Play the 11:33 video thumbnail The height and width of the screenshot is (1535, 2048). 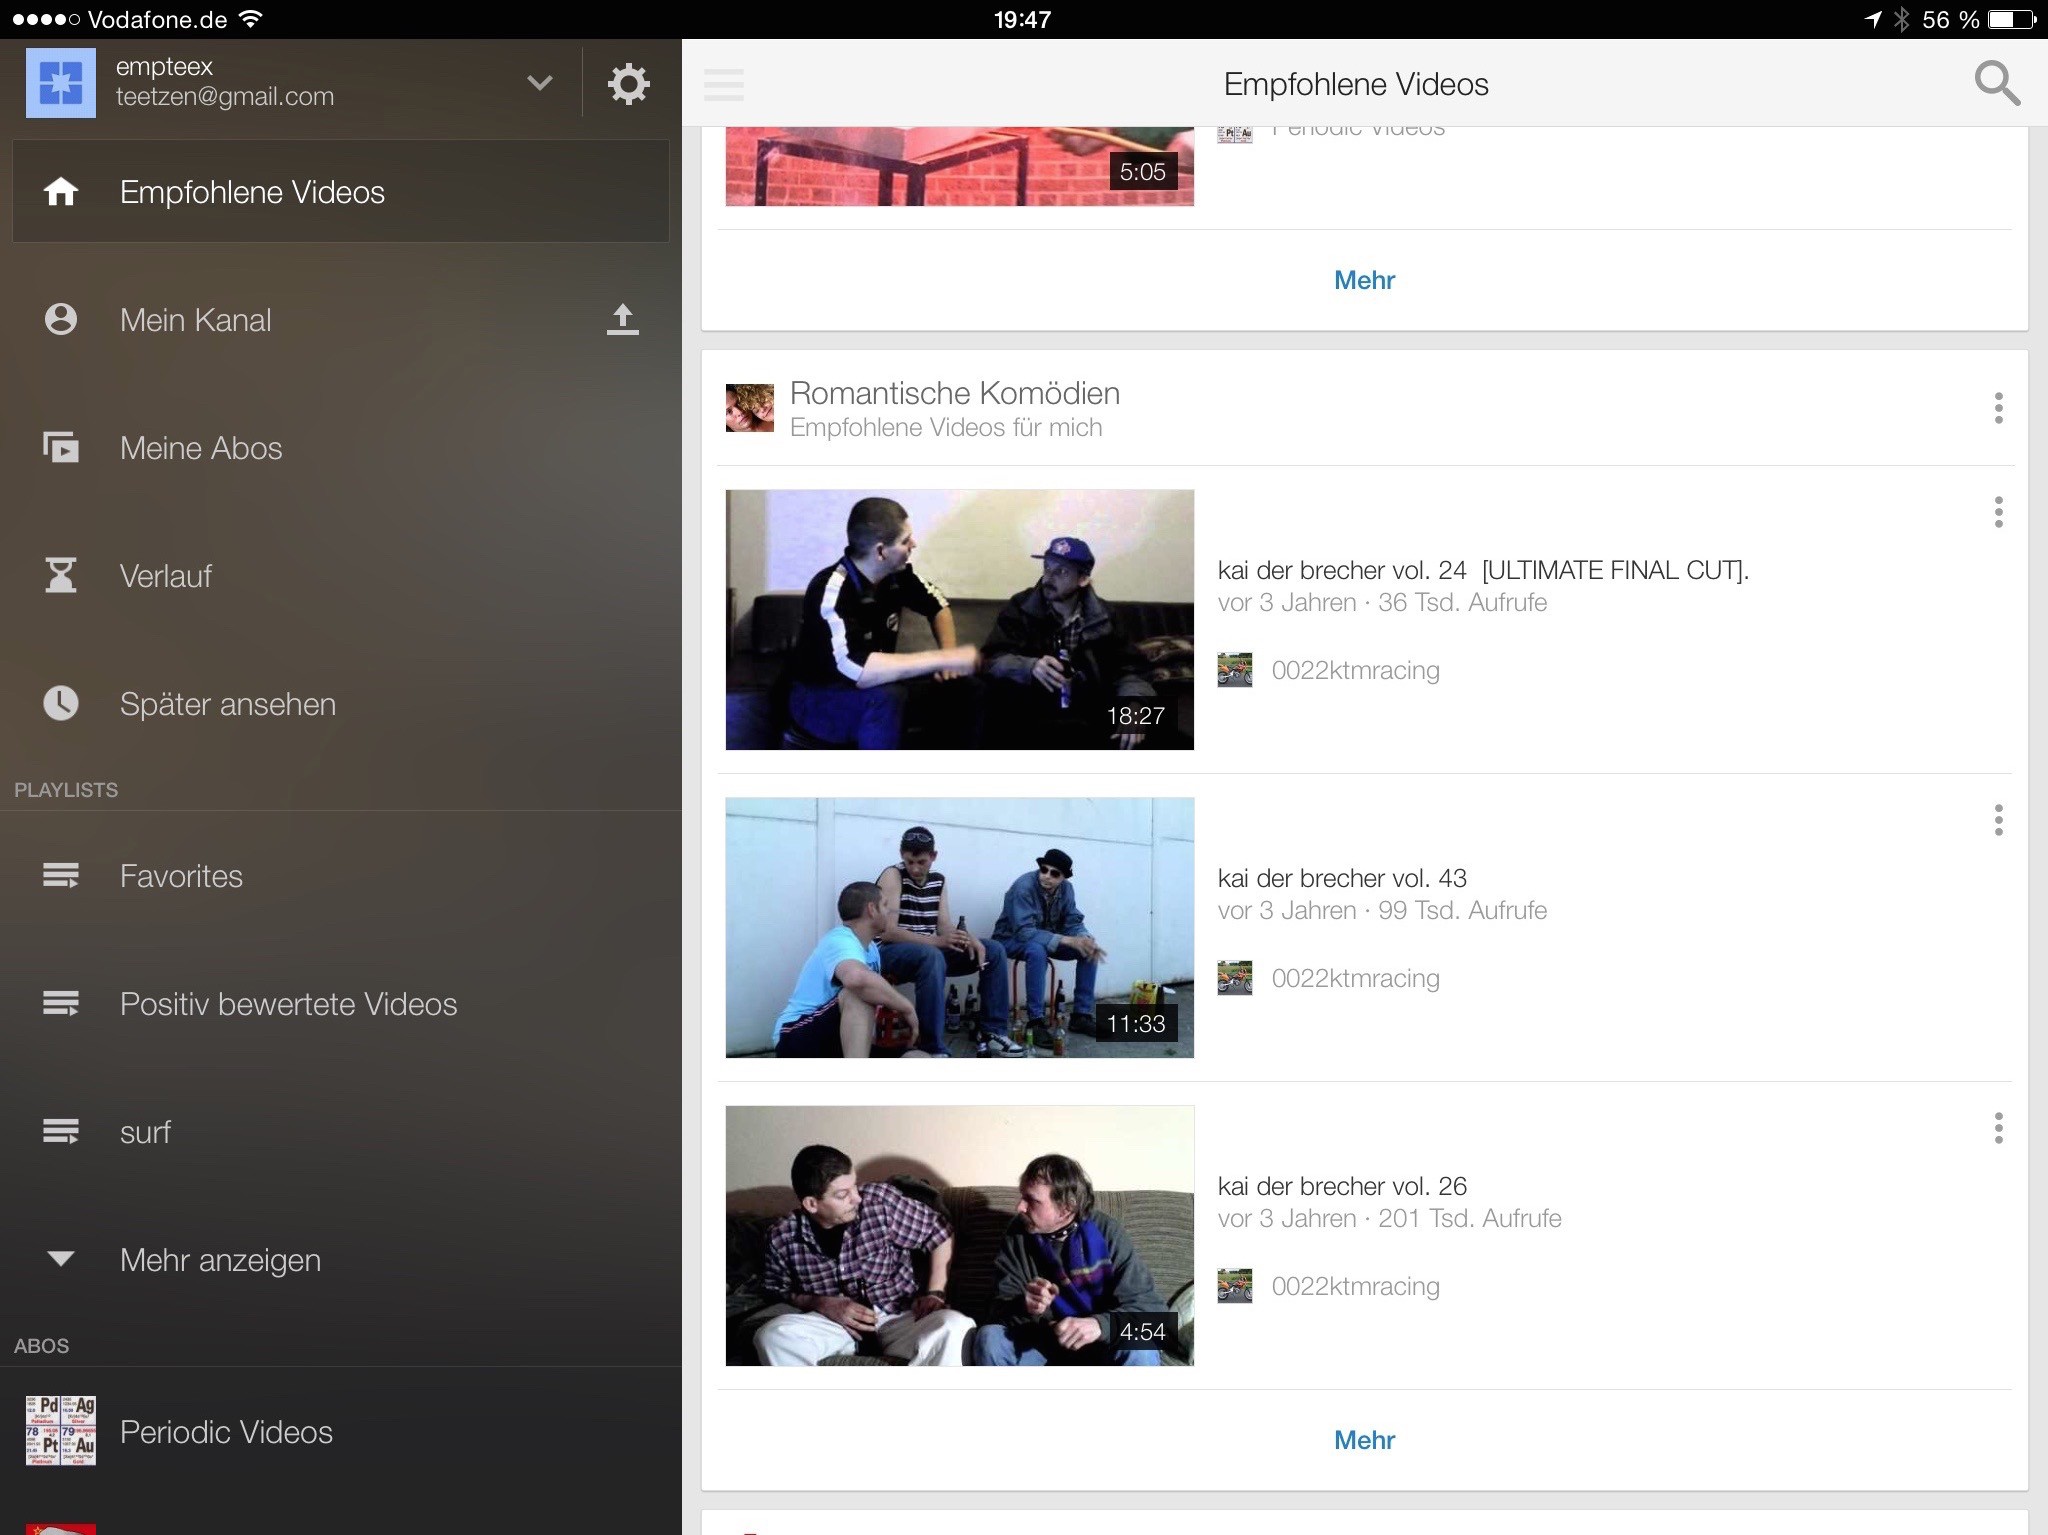(960, 927)
